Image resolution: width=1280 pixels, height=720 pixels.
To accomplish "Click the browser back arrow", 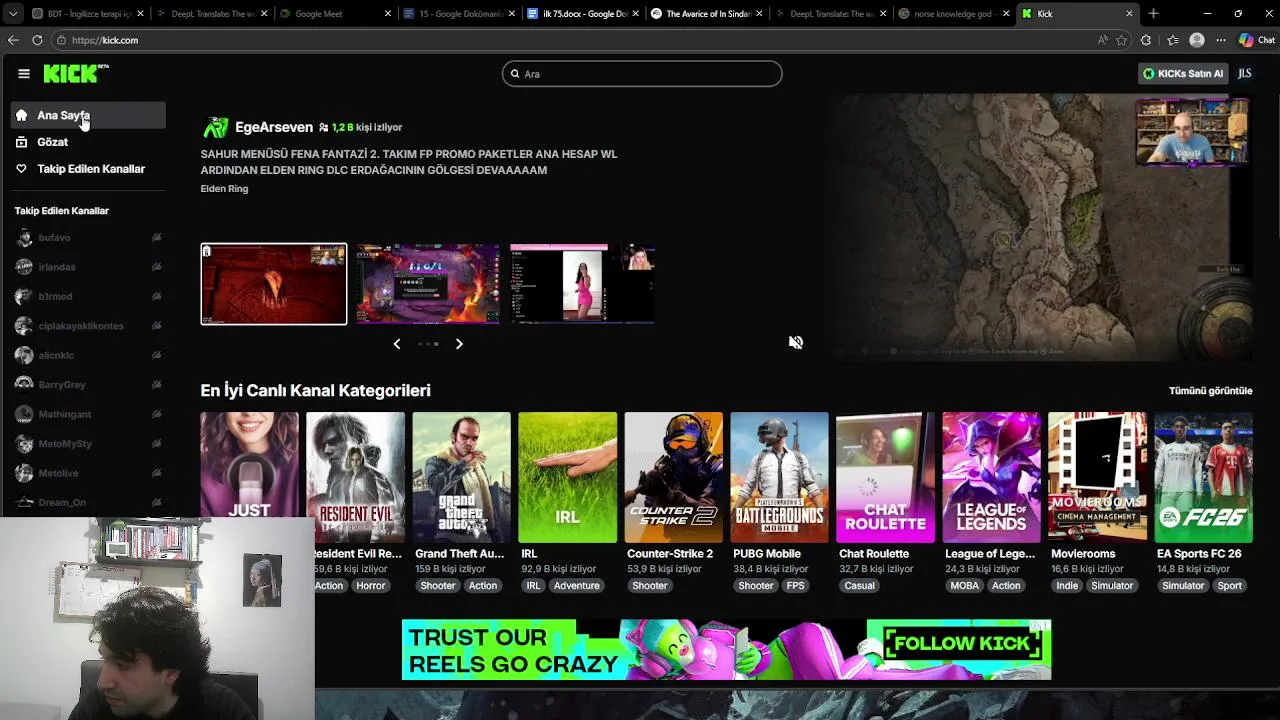I will 13,40.
